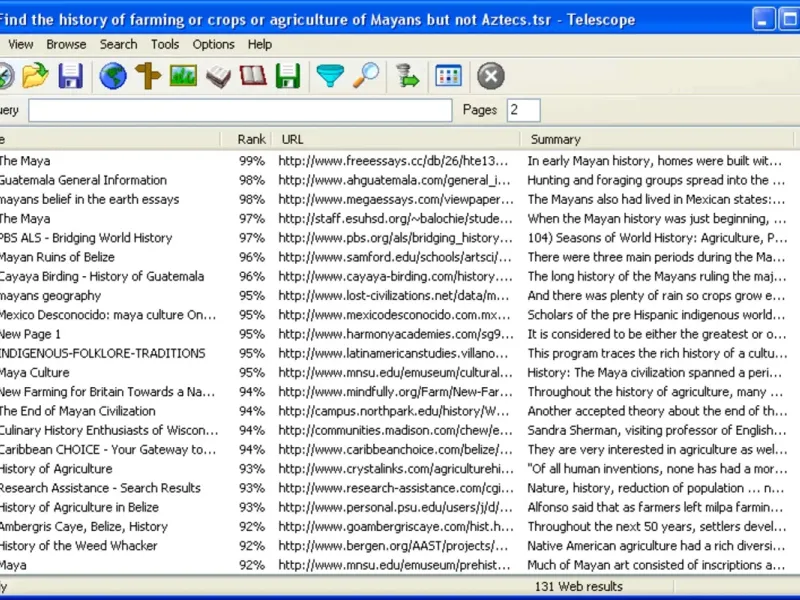
Task: Click the wooden signpost toolbar icon
Action: coord(148,76)
